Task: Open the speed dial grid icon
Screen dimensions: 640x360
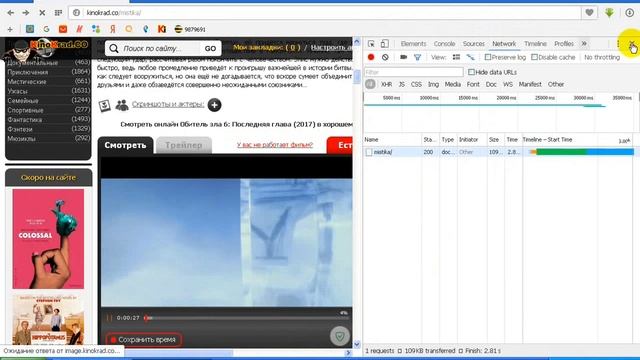Action: pyautogui.click(x=58, y=13)
